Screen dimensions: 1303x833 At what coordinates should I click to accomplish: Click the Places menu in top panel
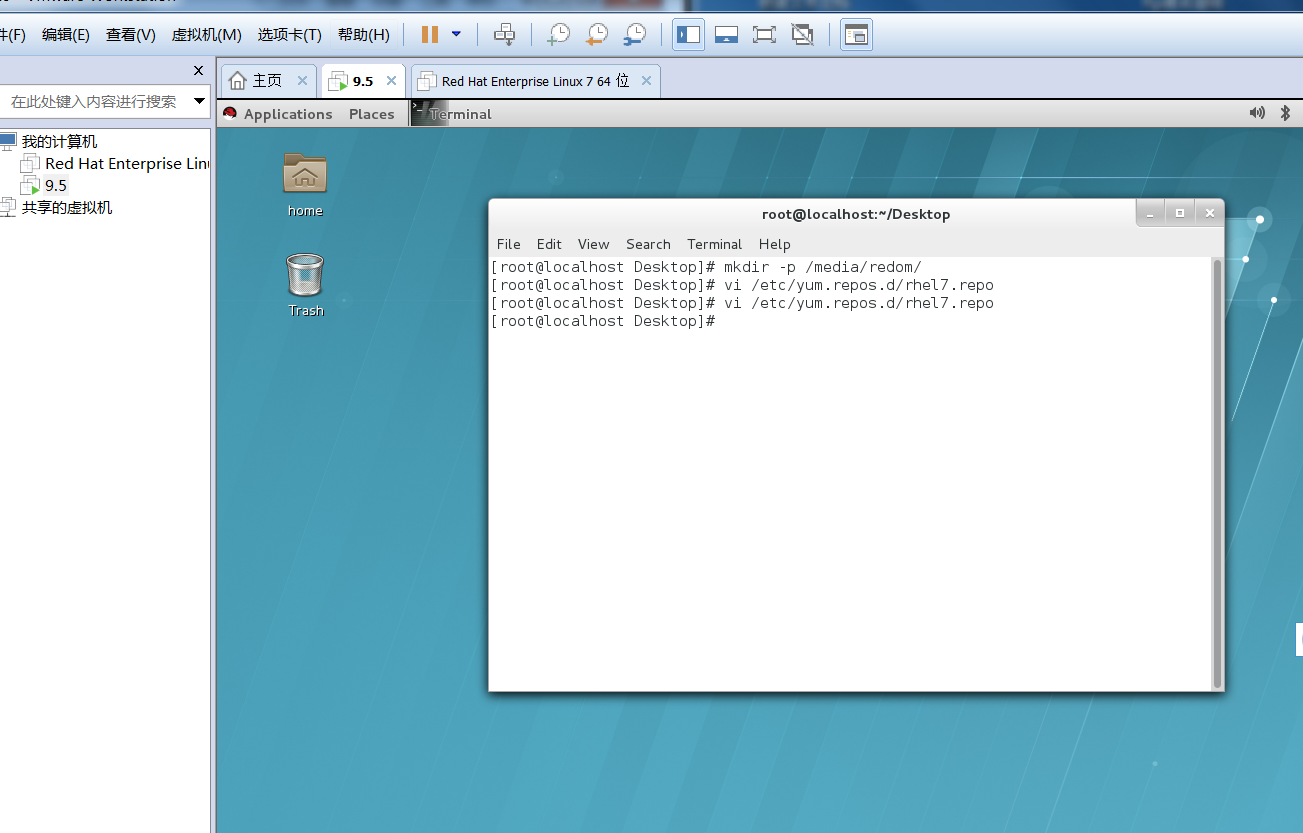[371, 114]
